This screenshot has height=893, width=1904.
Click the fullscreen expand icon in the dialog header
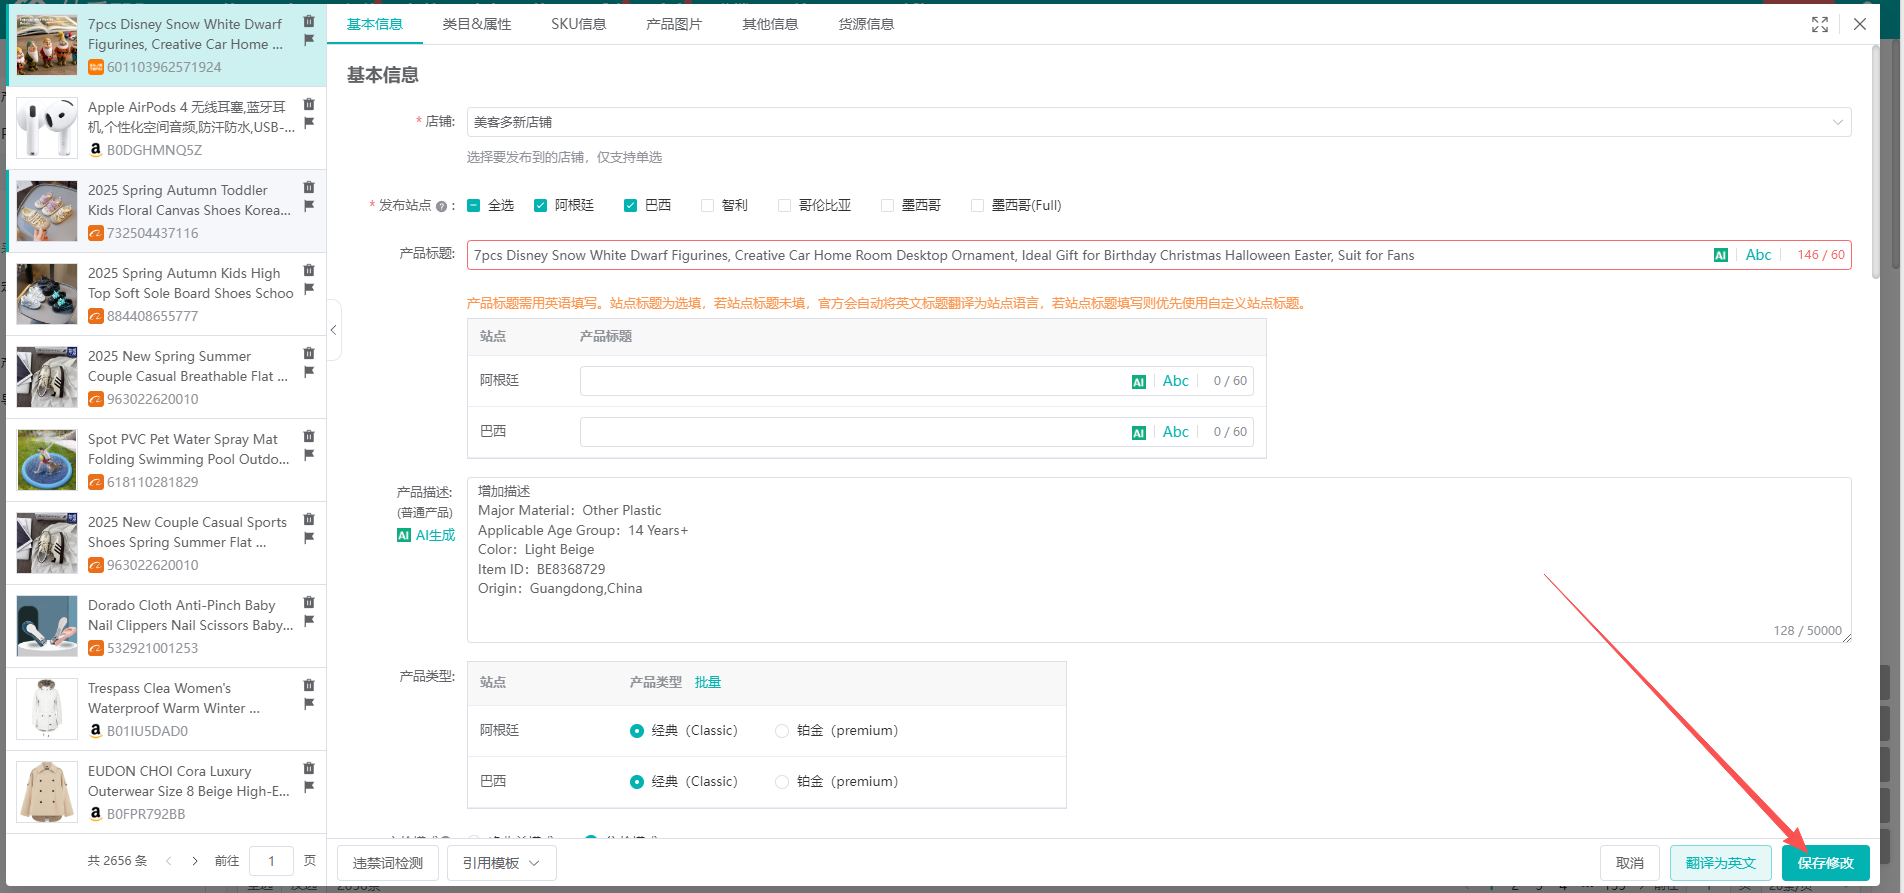[x=1819, y=24]
